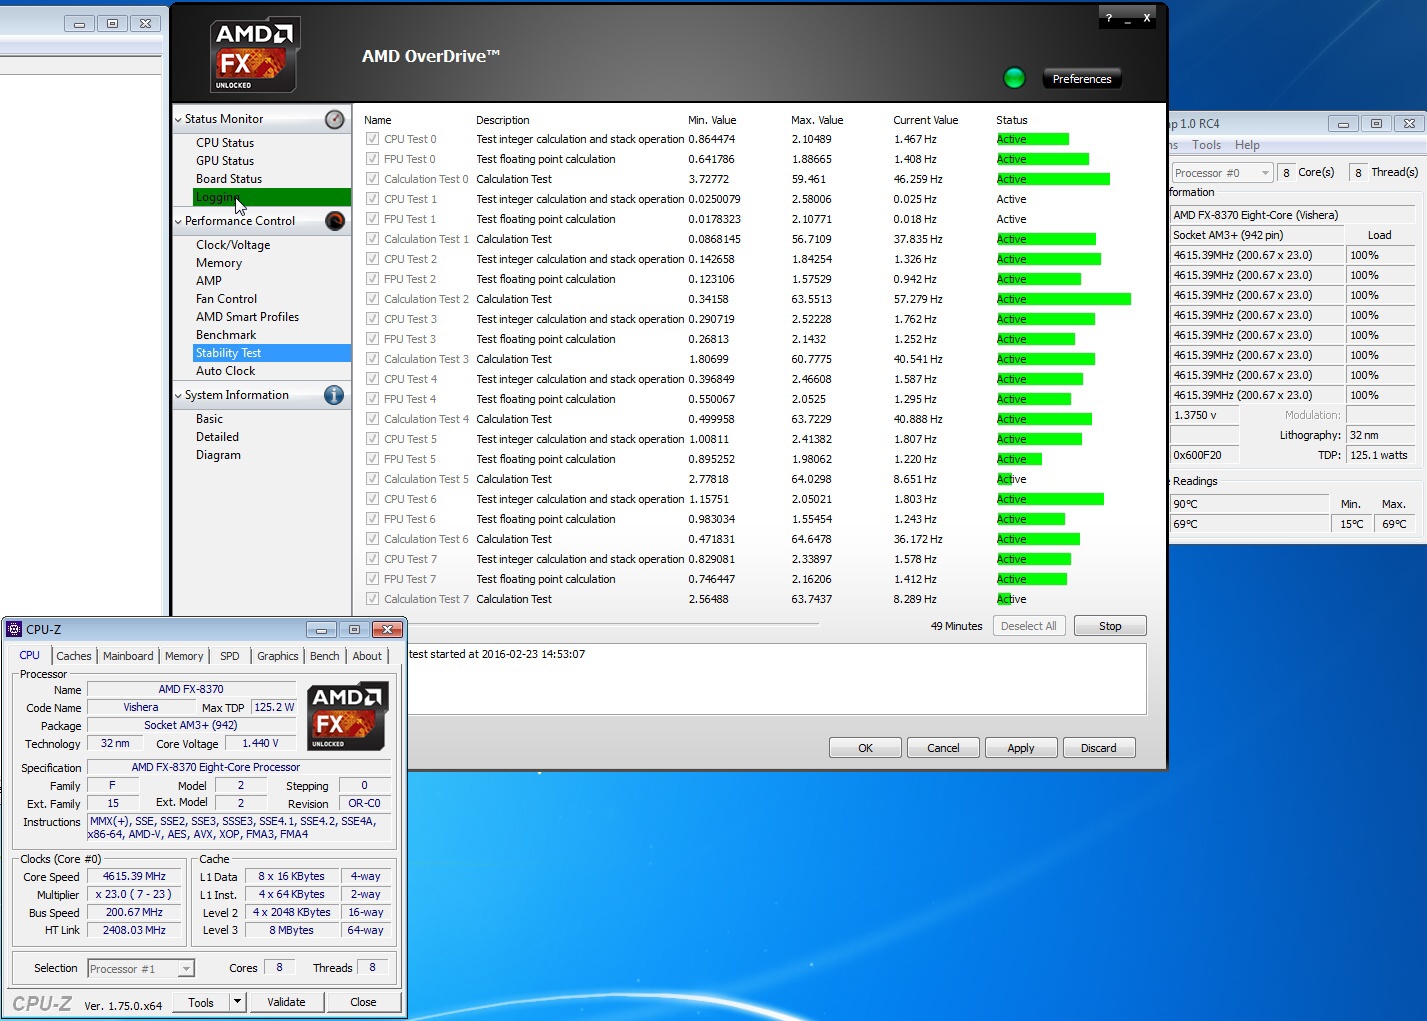The width and height of the screenshot is (1427, 1021).
Task: Collapse the System Information section
Action: [x=178, y=396]
